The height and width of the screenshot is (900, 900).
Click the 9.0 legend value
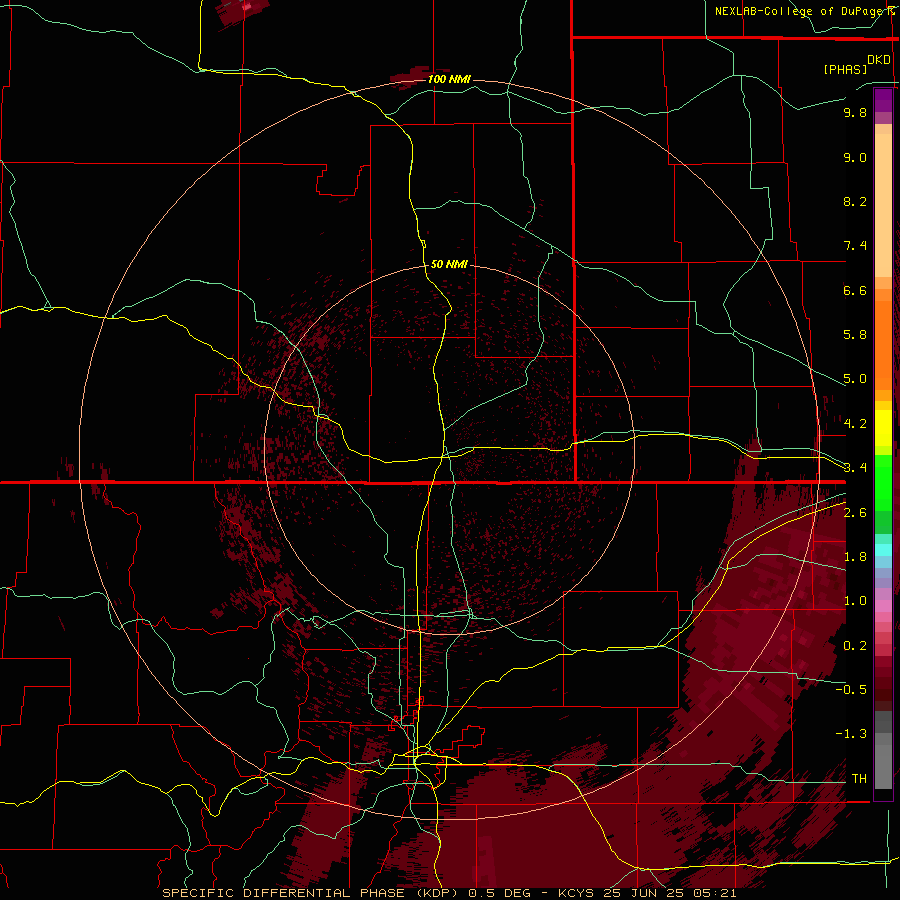pyautogui.click(x=855, y=157)
